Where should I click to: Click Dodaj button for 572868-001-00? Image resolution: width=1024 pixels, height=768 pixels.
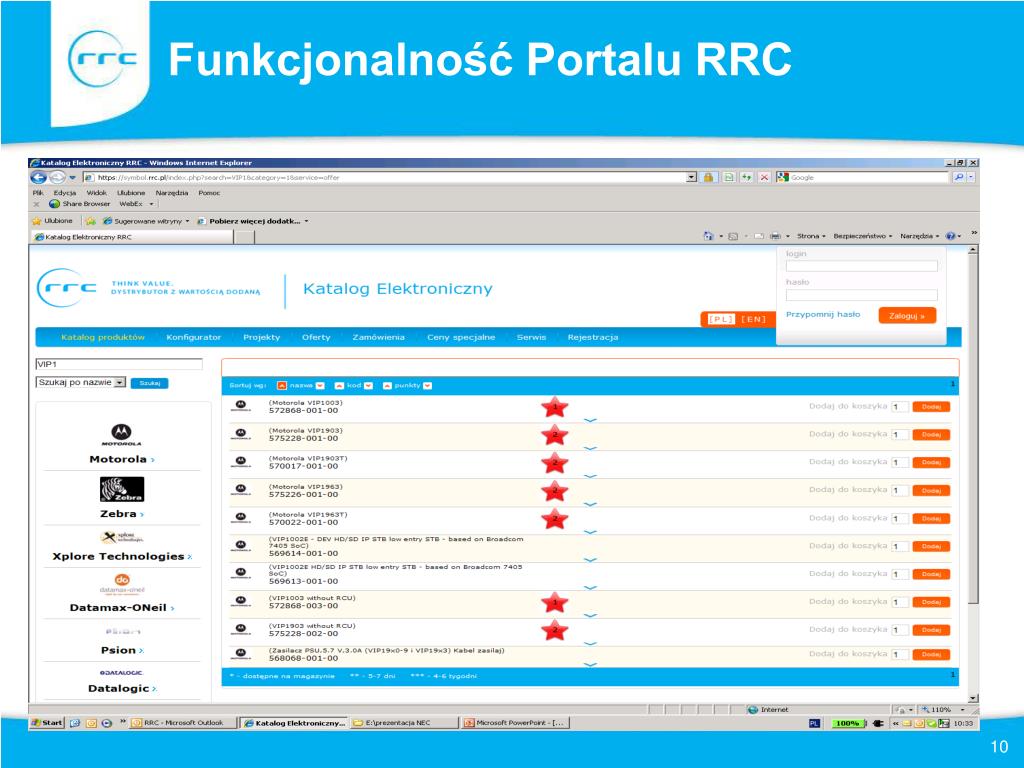(x=931, y=407)
